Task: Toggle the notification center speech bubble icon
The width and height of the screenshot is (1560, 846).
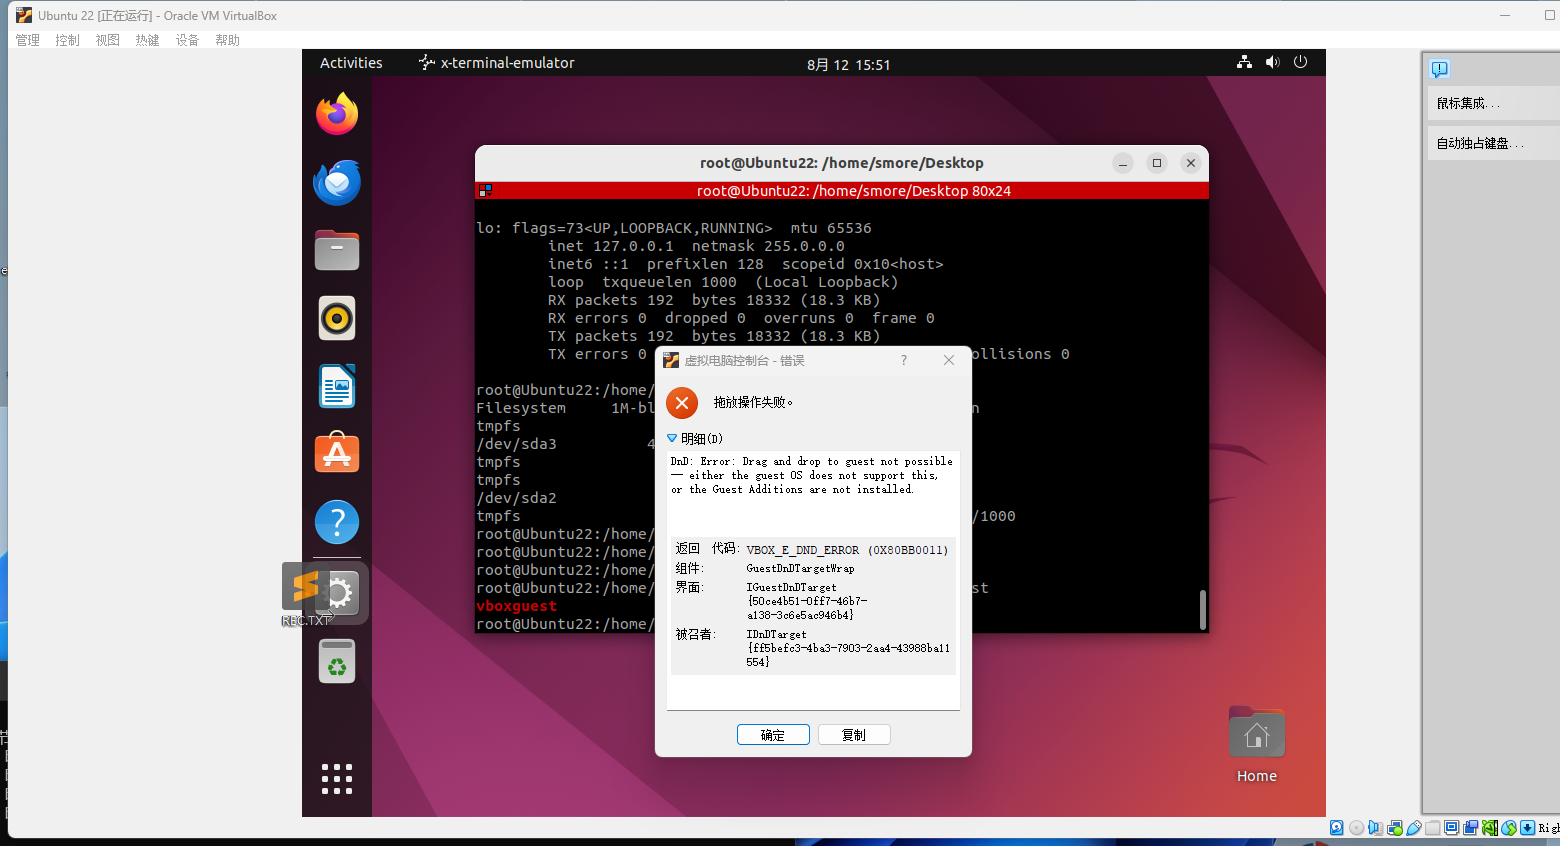Action: [x=1440, y=69]
